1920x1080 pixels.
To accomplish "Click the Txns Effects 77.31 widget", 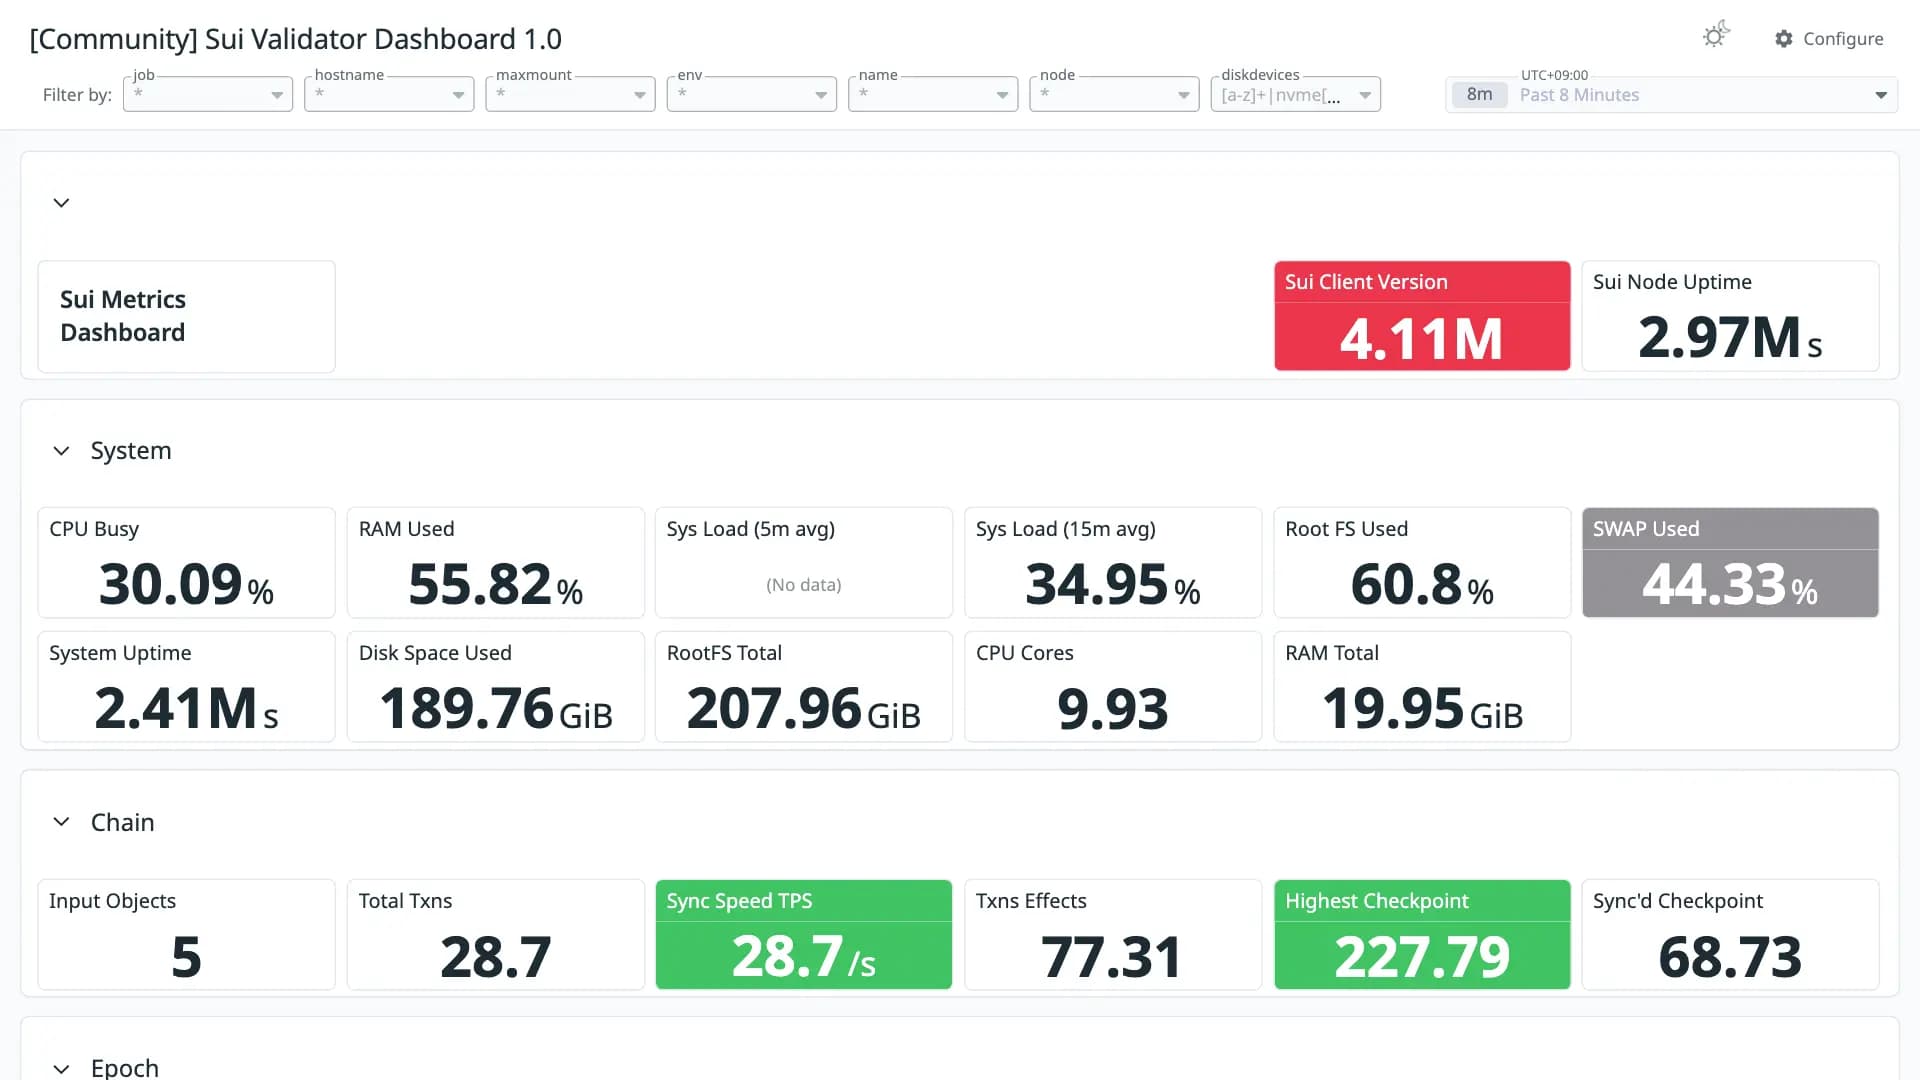I will pos(1113,935).
